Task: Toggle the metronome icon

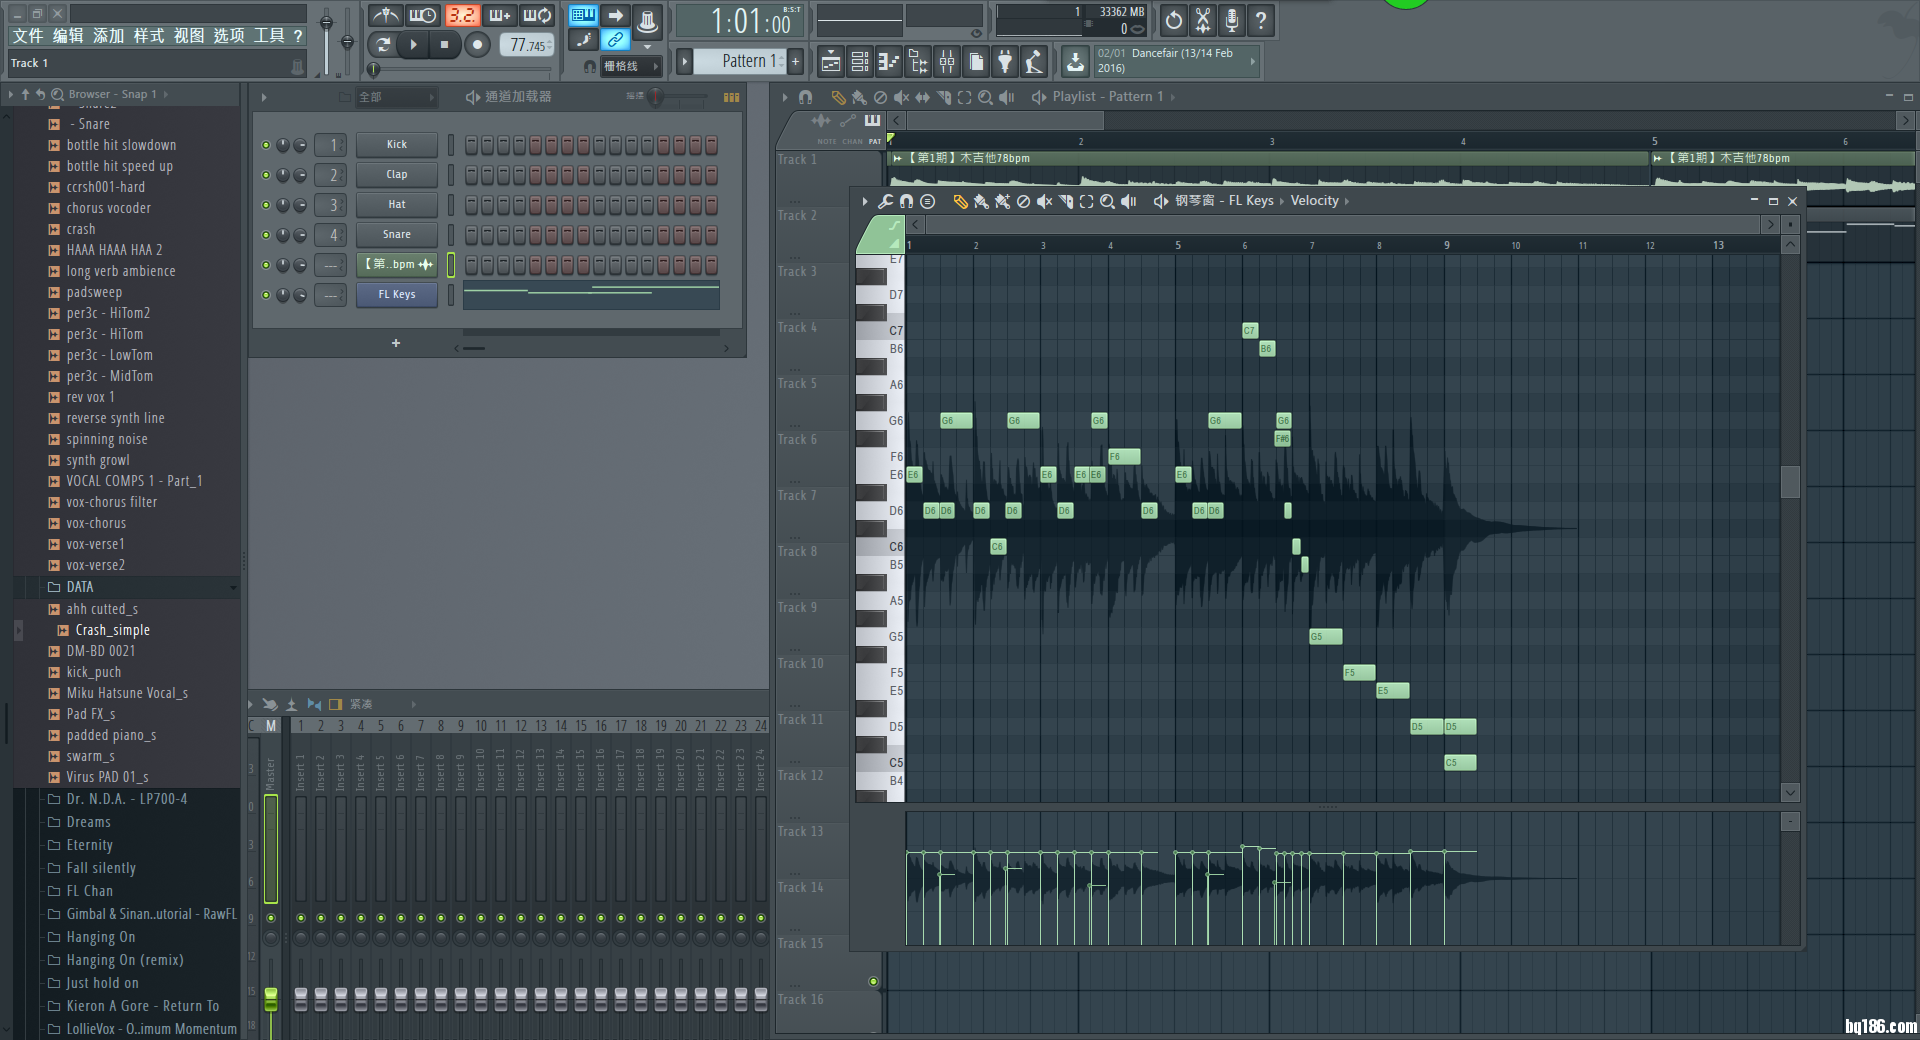Action: (x=386, y=15)
